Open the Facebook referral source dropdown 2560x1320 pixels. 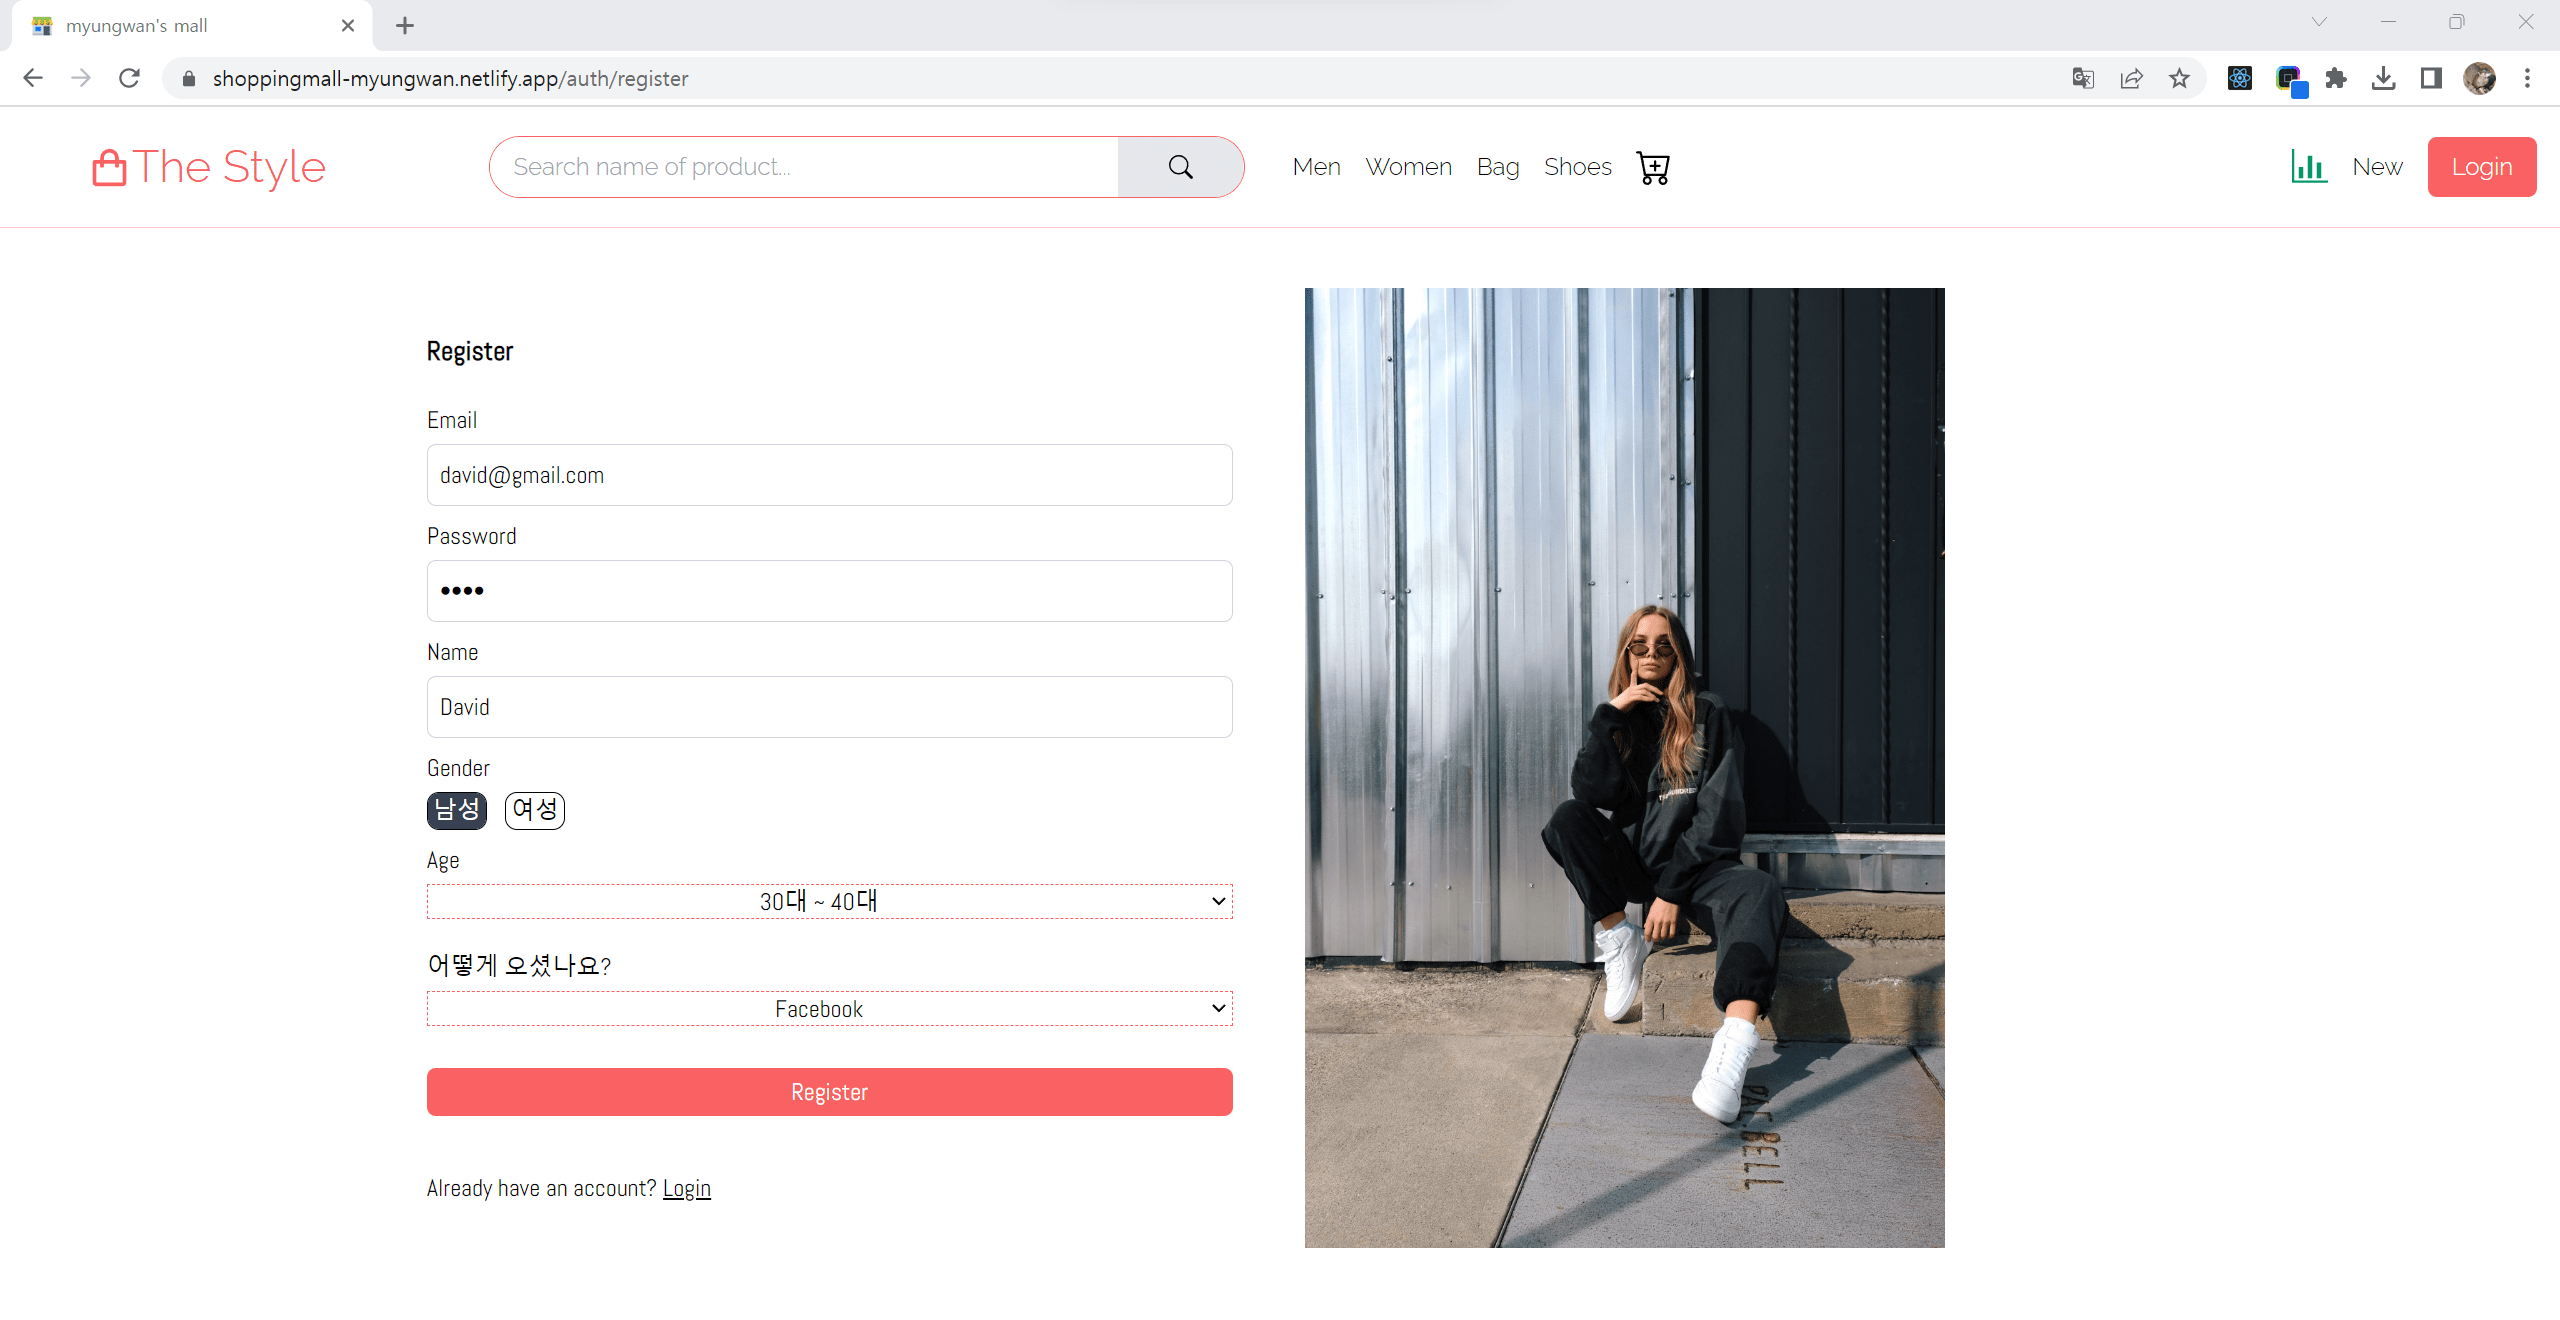pos(828,1008)
